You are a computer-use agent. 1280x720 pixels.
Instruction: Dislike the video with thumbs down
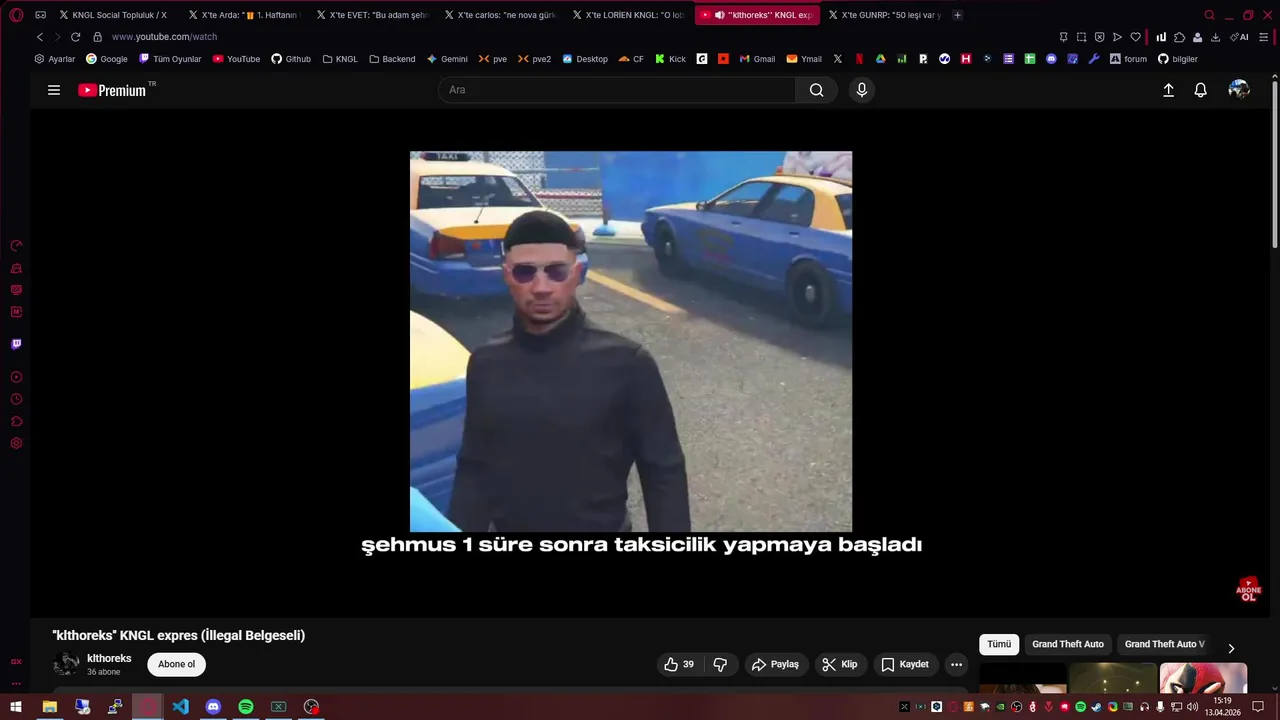pyautogui.click(x=720, y=664)
